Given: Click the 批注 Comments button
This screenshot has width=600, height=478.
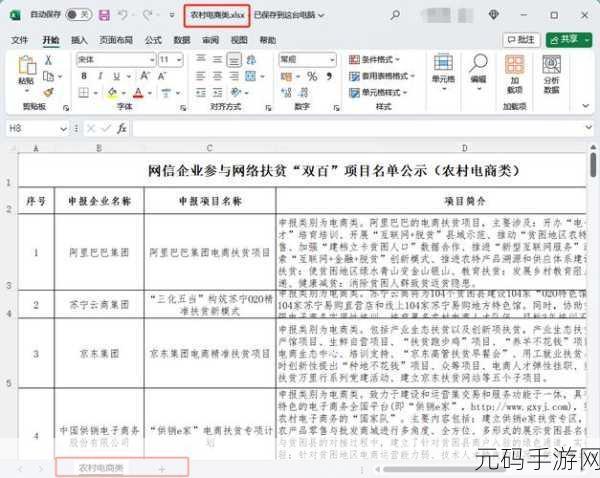Looking at the screenshot, I should click(x=521, y=39).
